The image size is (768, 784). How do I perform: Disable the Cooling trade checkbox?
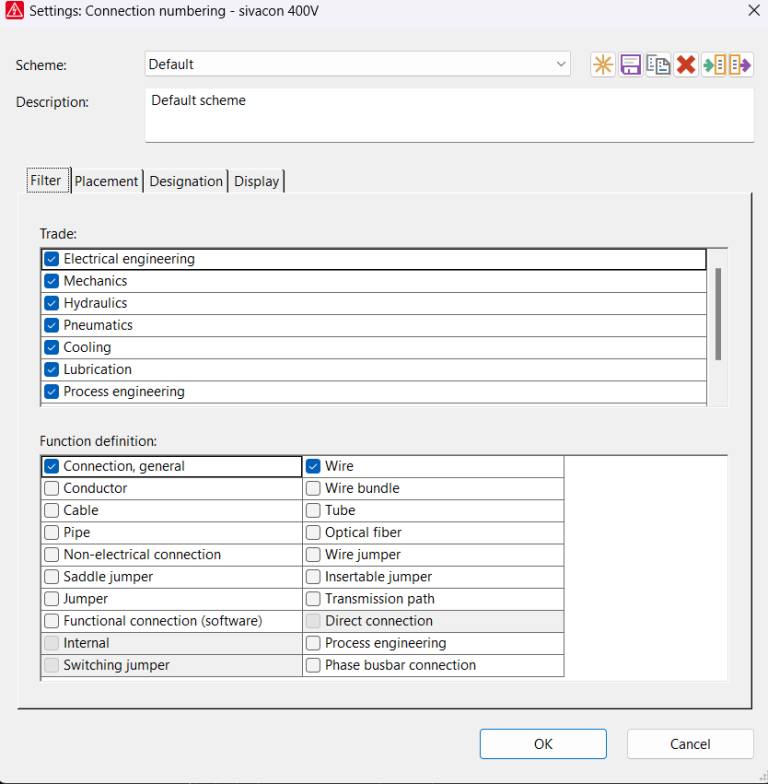coord(52,347)
